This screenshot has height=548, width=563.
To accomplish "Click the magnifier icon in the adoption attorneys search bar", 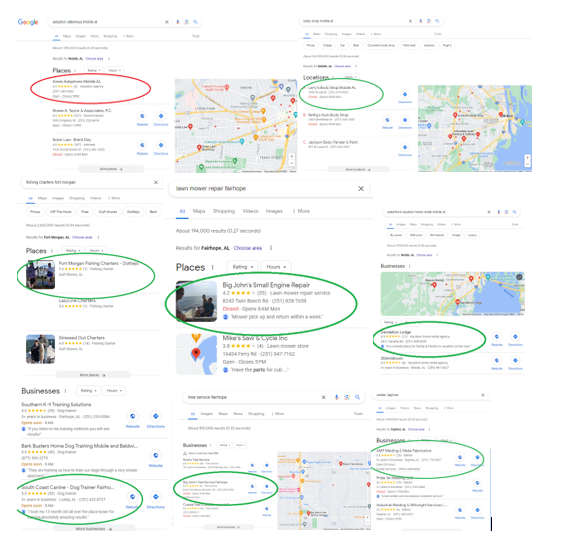I will pos(195,22).
